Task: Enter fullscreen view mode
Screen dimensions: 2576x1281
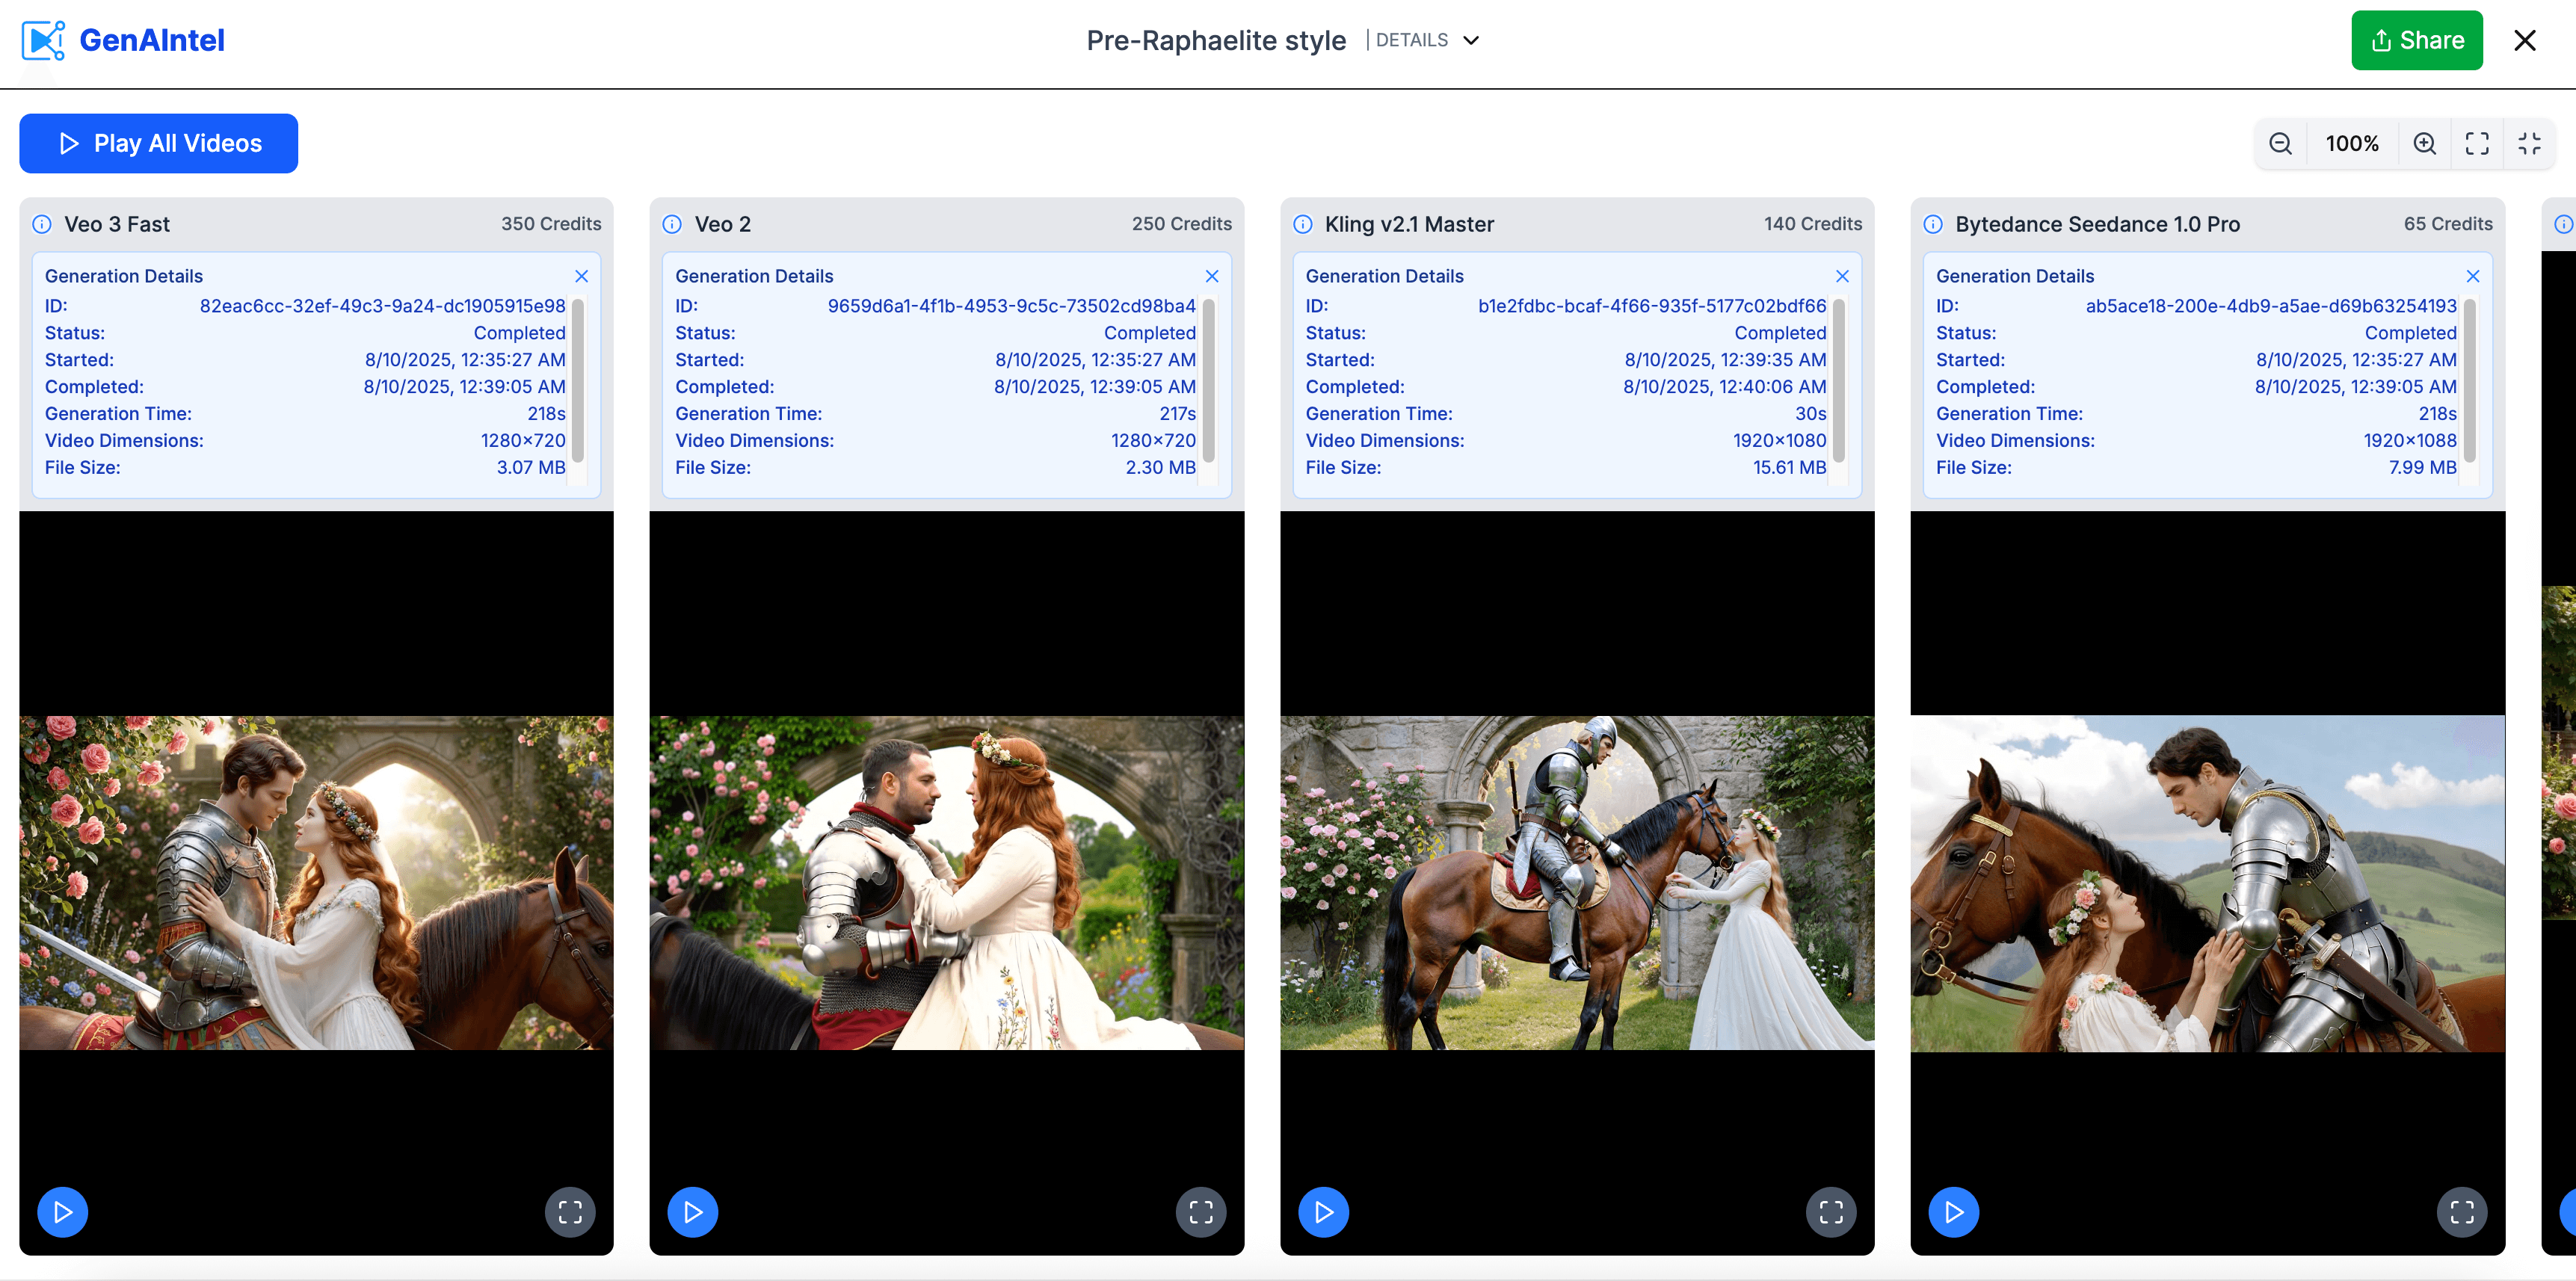Action: pyautogui.click(x=2477, y=143)
